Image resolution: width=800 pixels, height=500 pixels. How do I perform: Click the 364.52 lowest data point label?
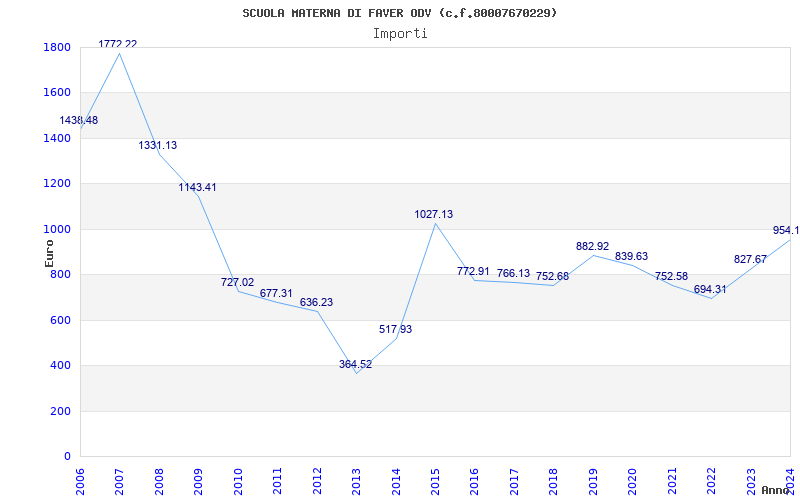pyautogui.click(x=355, y=364)
